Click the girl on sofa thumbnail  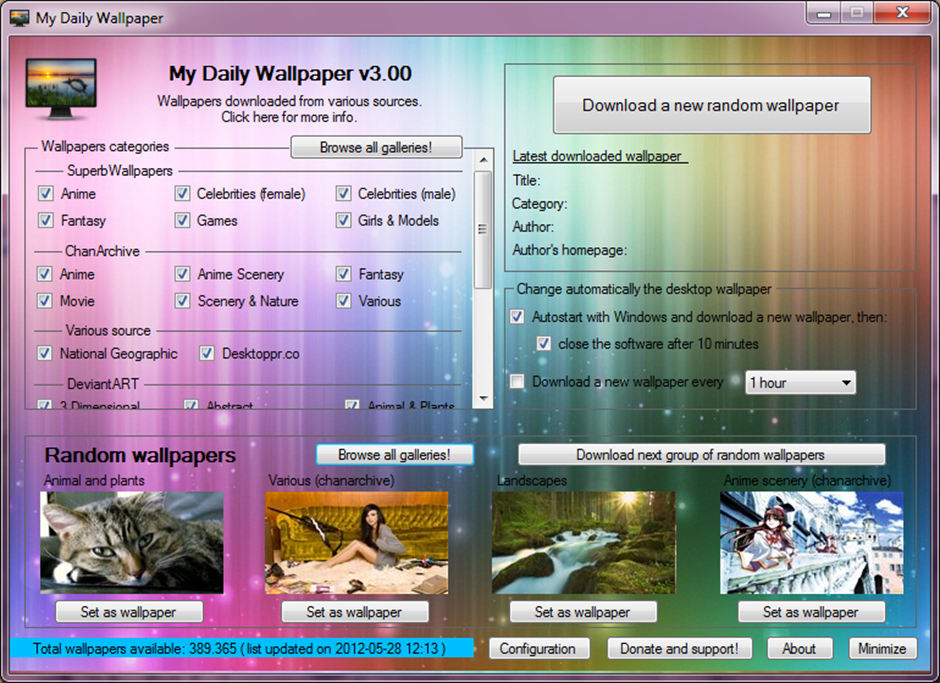click(357, 543)
